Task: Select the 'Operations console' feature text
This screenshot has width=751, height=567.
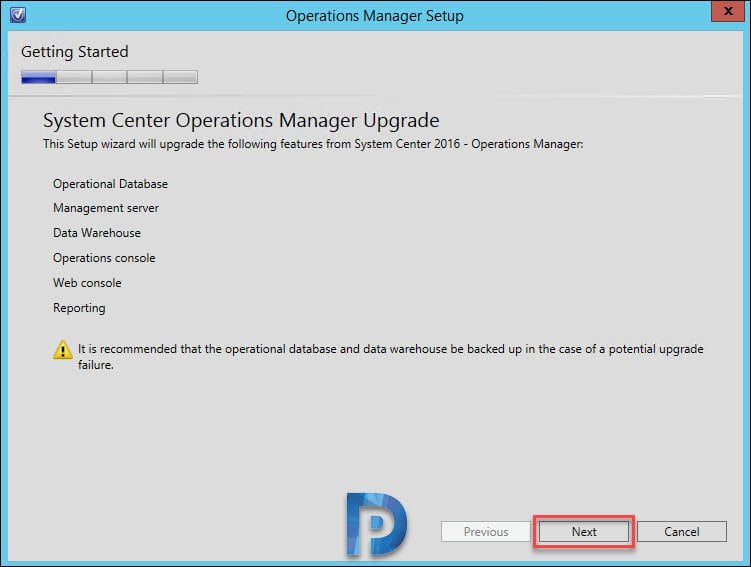Action: coord(104,258)
